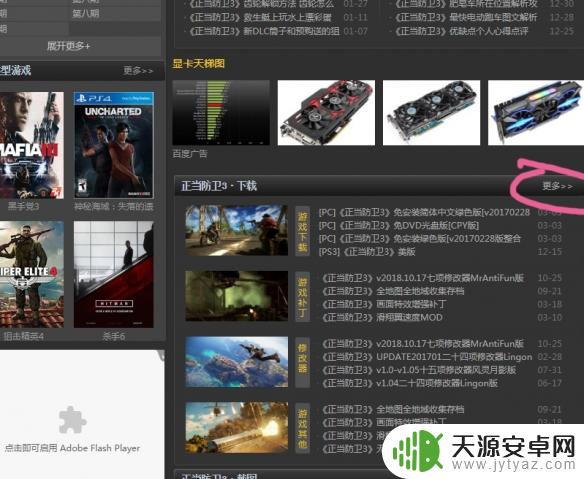Click the puzzle-piece Flash plugin icon
This screenshot has height=479, width=584.
point(73,420)
